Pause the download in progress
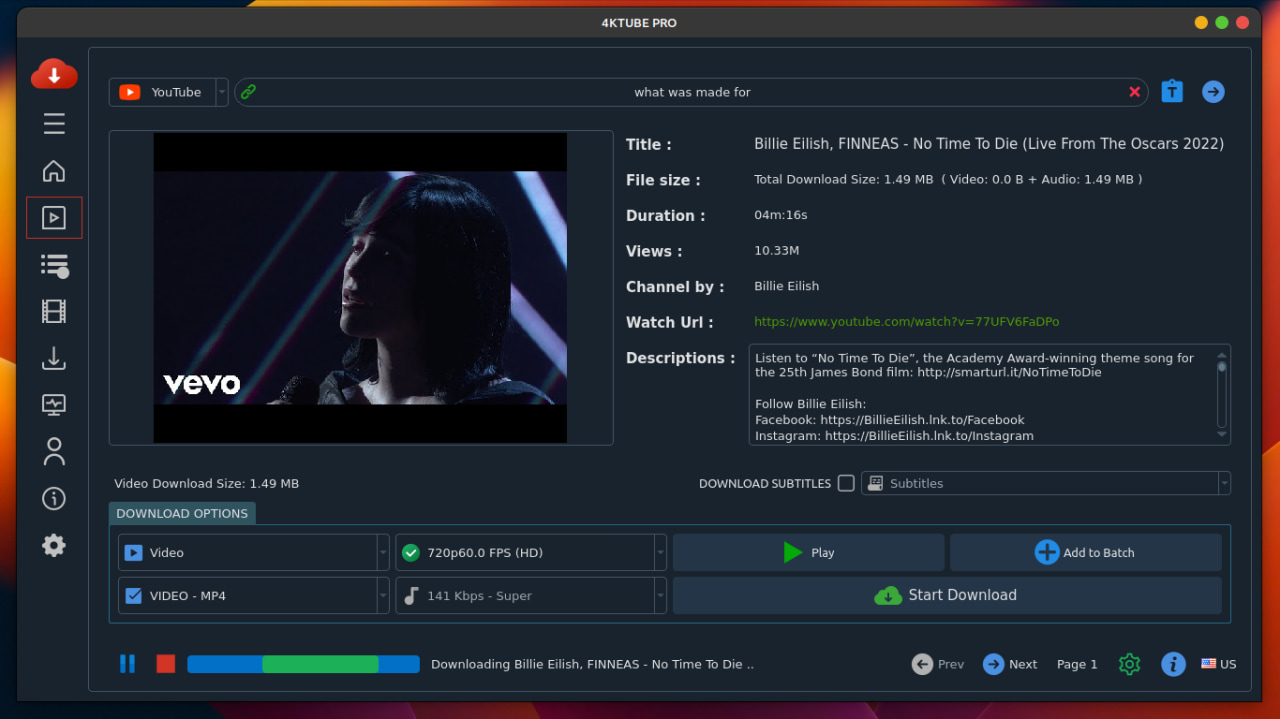 (x=127, y=664)
